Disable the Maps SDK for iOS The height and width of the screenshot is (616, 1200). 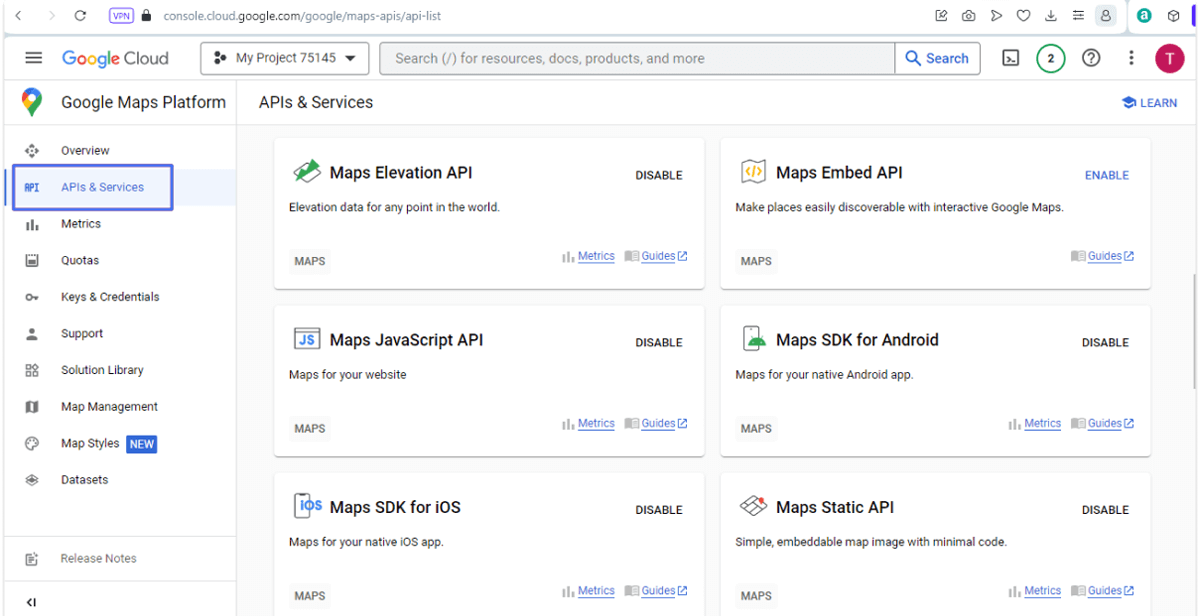point(659,509)
